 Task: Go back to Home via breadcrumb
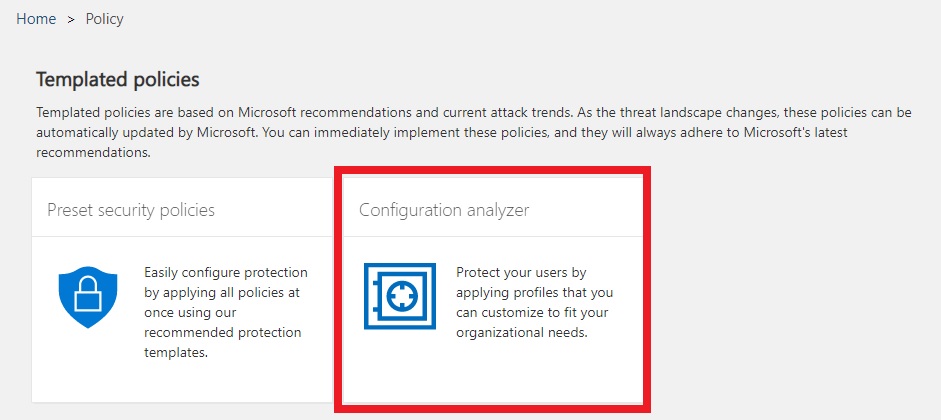coord(36,19)
